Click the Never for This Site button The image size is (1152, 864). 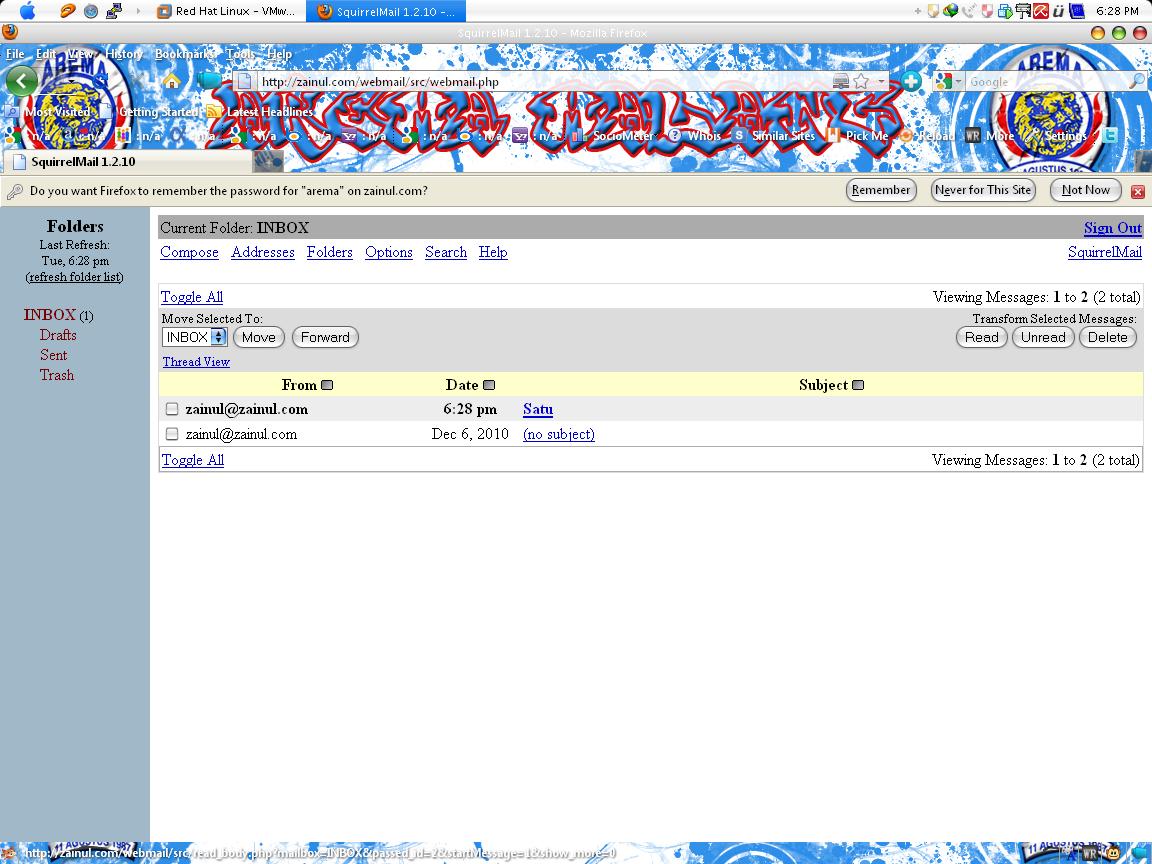coord(983,190)
